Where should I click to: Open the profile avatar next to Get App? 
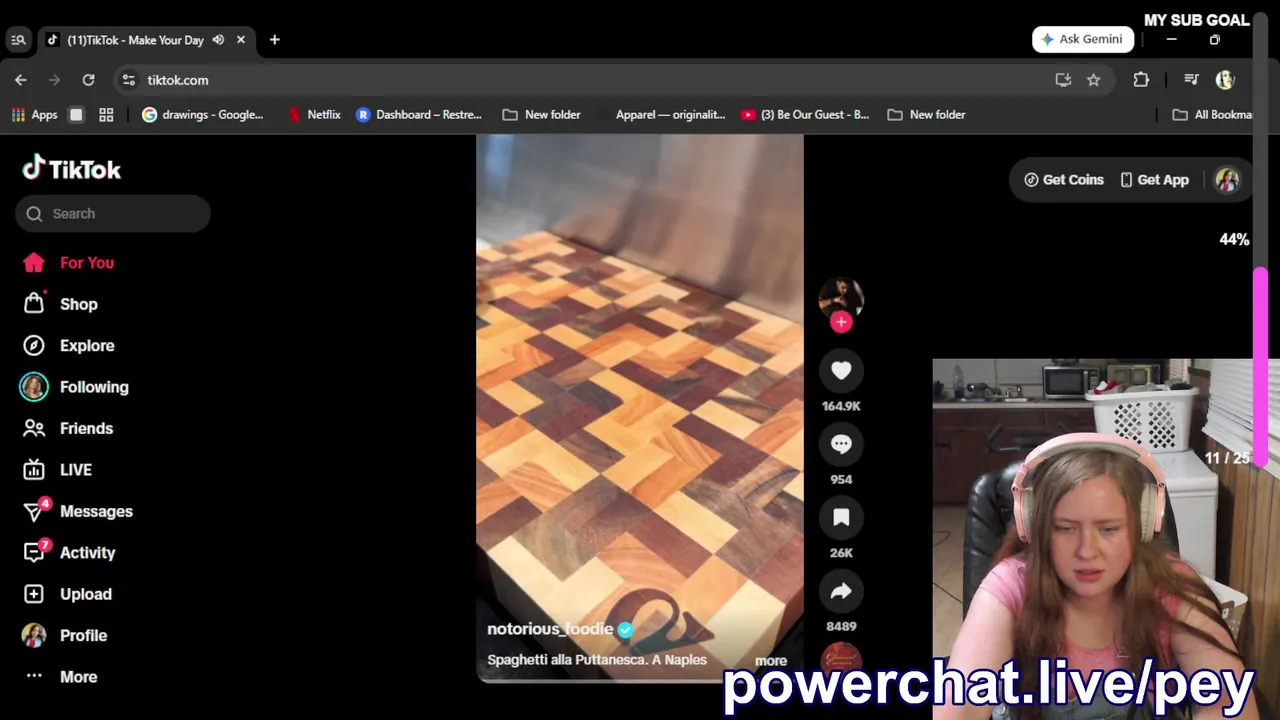point(1227,180)
